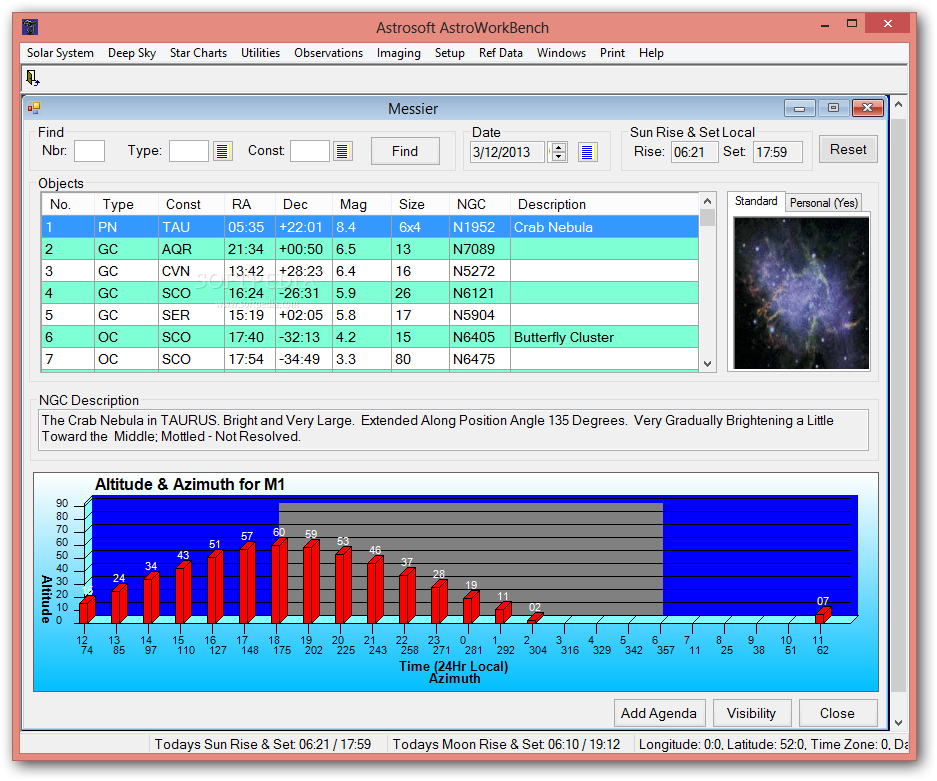
Task: Click the Sun Set field 17:59
Action: coord(777,152)
